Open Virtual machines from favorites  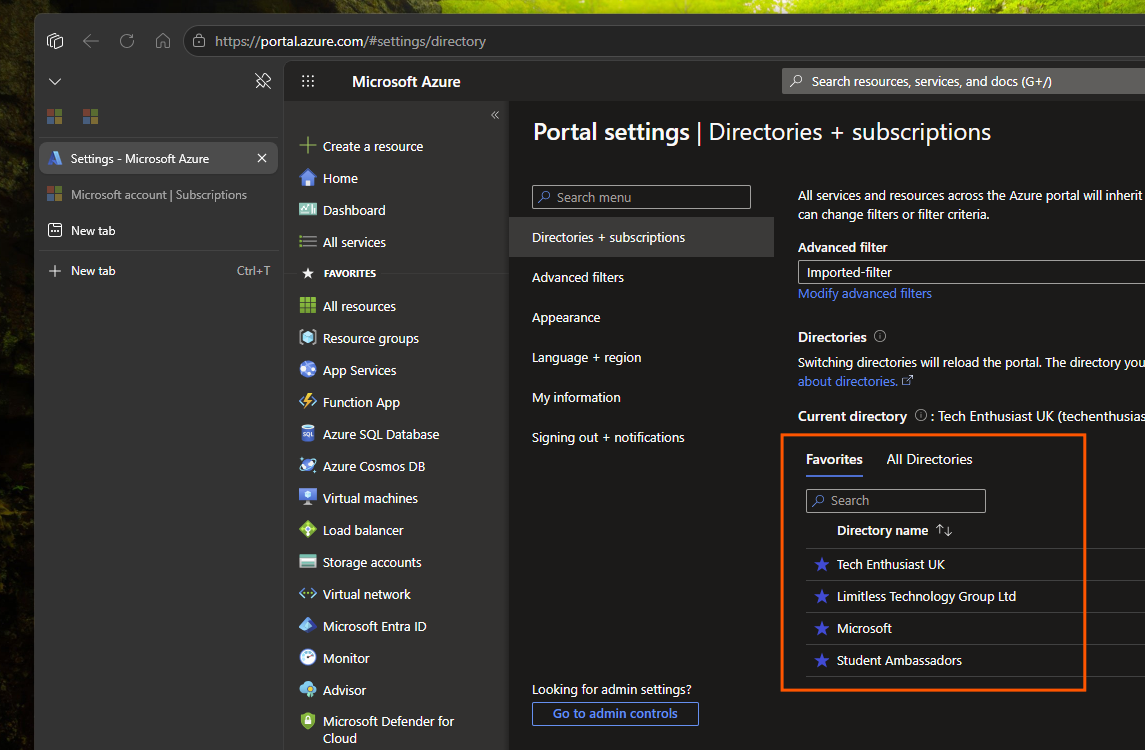(x=369, y=498)
